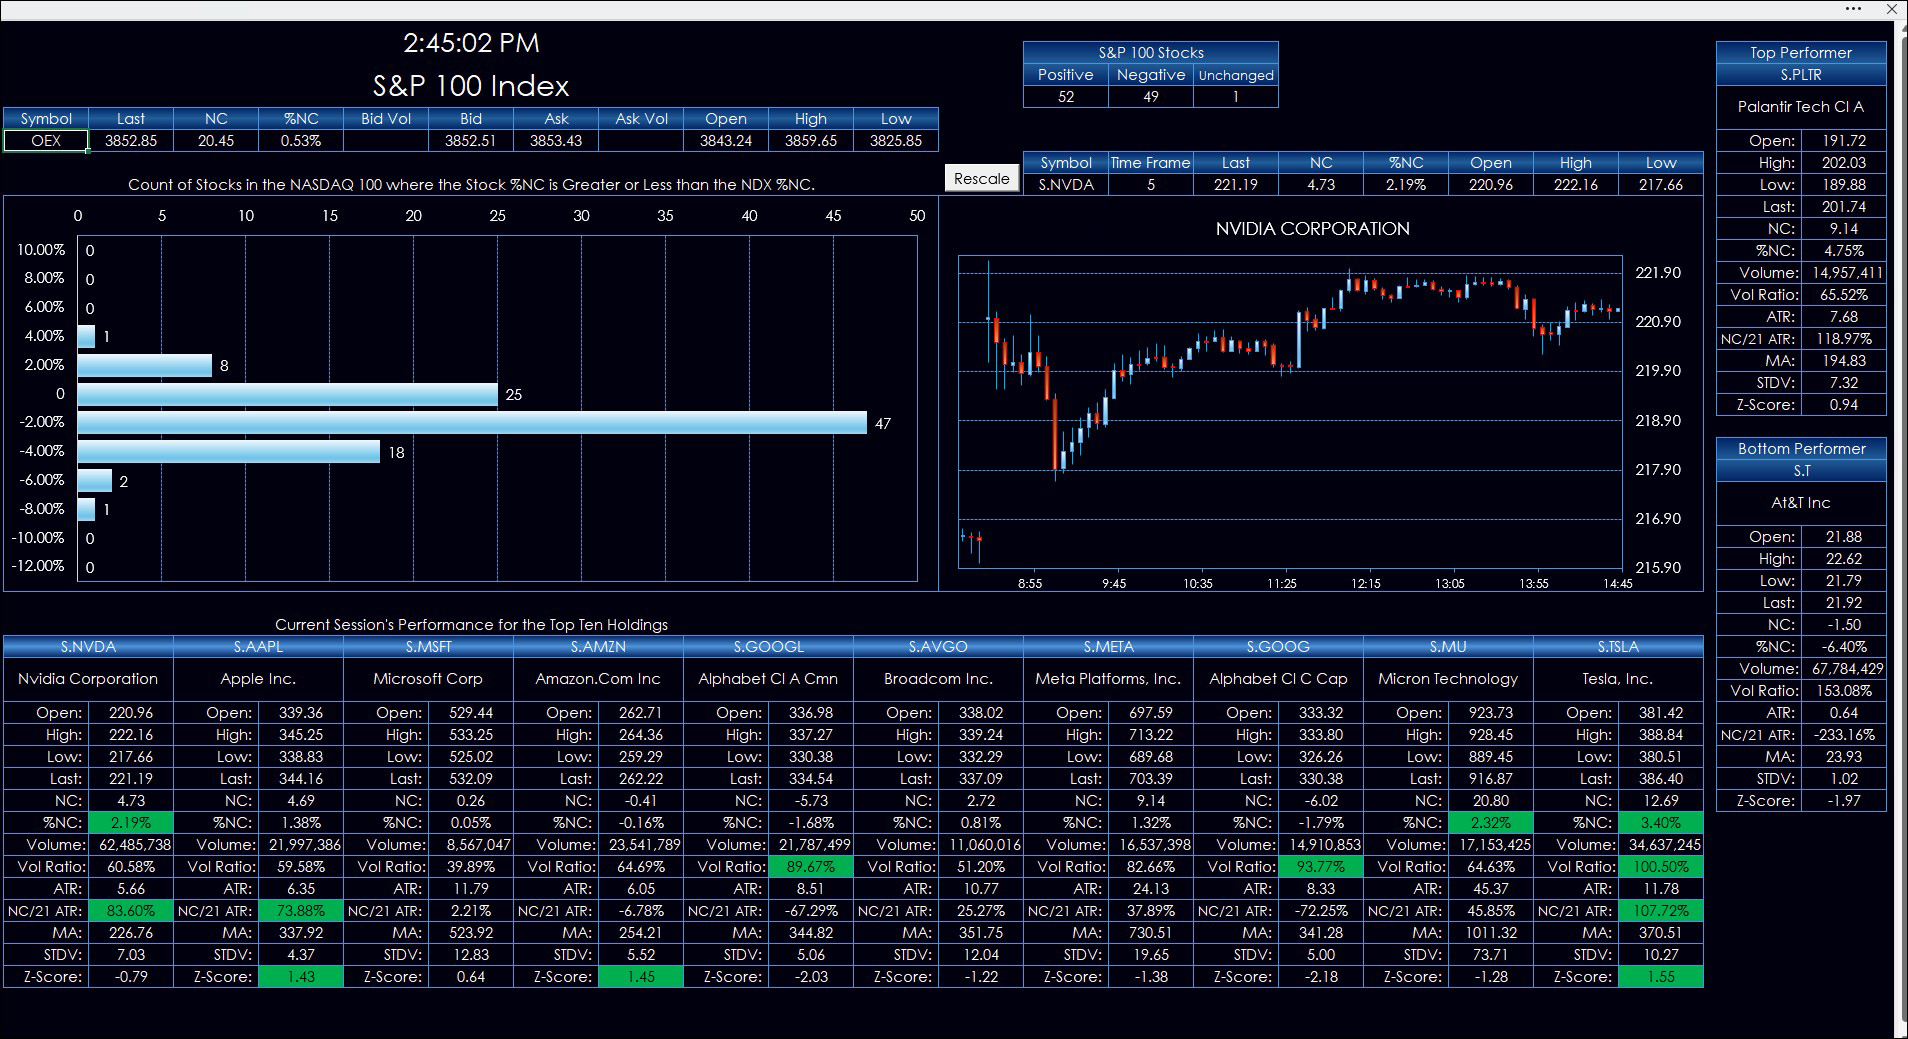Close the dashboard window
The image size is (1908, 1039).
pyautogui.click(x=1892, y=9)
